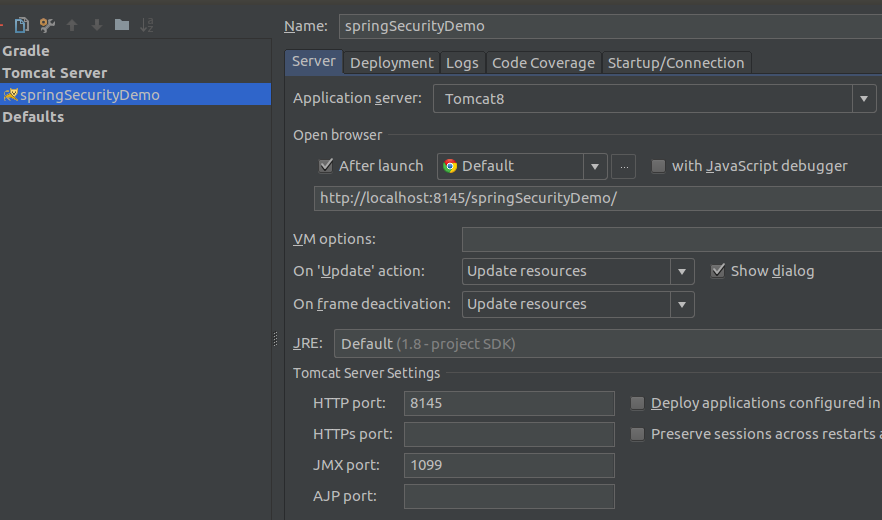Click the Name input field
Screen dimensions: 882x520
610,26
